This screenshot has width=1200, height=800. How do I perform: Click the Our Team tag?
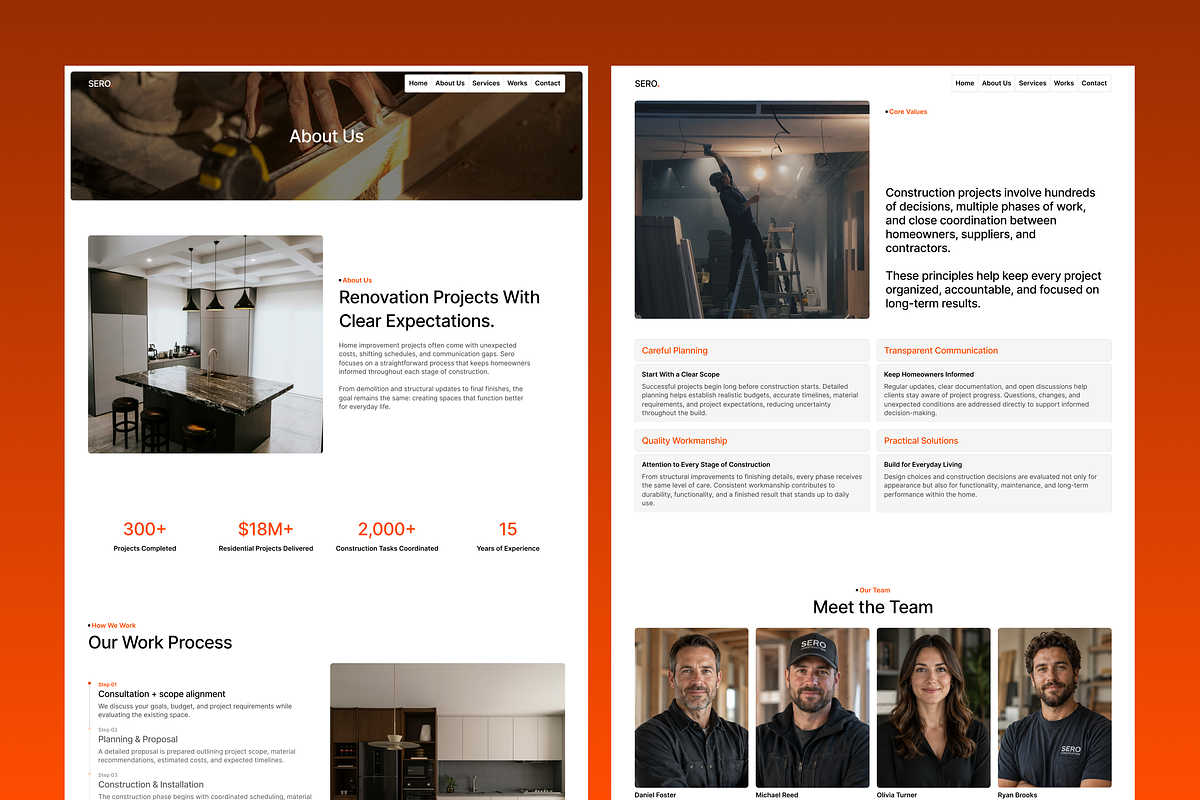pyautogui.click(x=873, y=590)
